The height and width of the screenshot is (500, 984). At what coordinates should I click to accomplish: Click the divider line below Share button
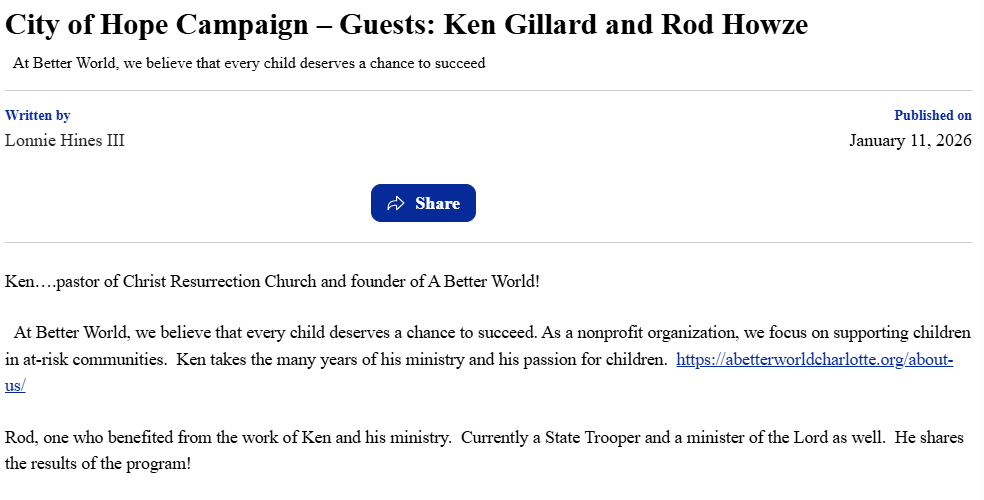[x=488, y=242]
